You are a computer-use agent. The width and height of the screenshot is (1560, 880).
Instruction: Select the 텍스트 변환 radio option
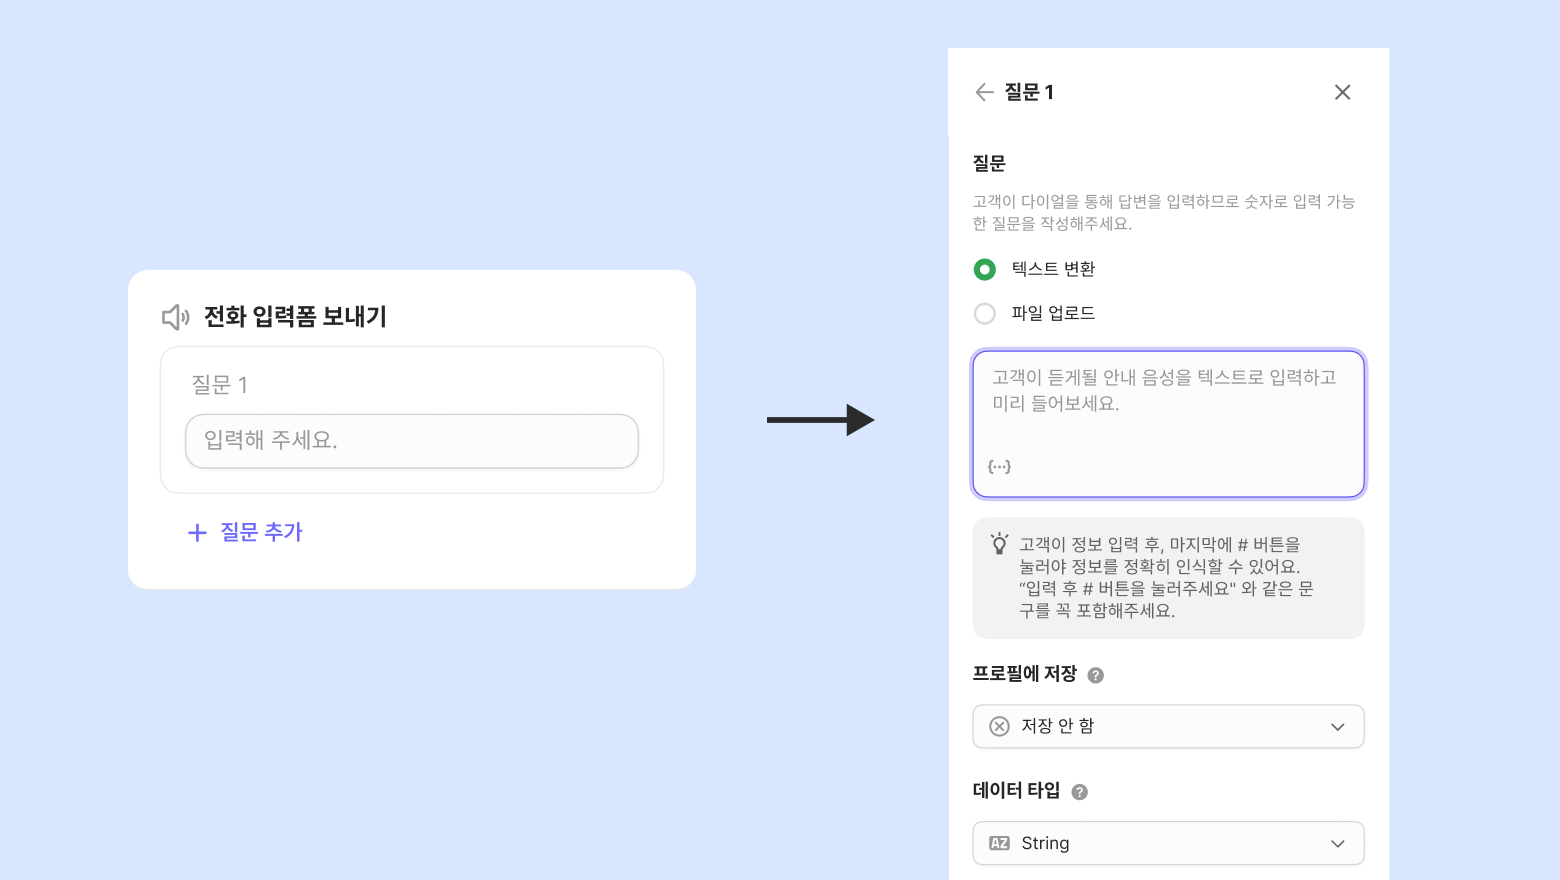[x=985, y=269]
